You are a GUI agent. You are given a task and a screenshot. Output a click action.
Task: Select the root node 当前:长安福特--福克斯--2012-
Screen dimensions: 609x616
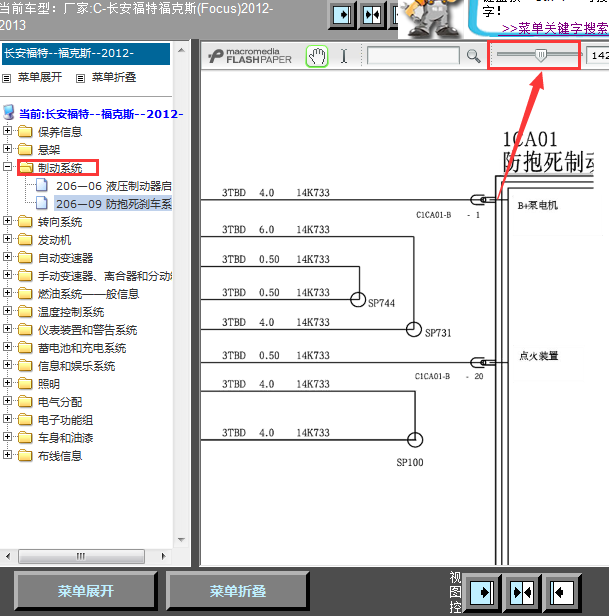click(101, 114)
